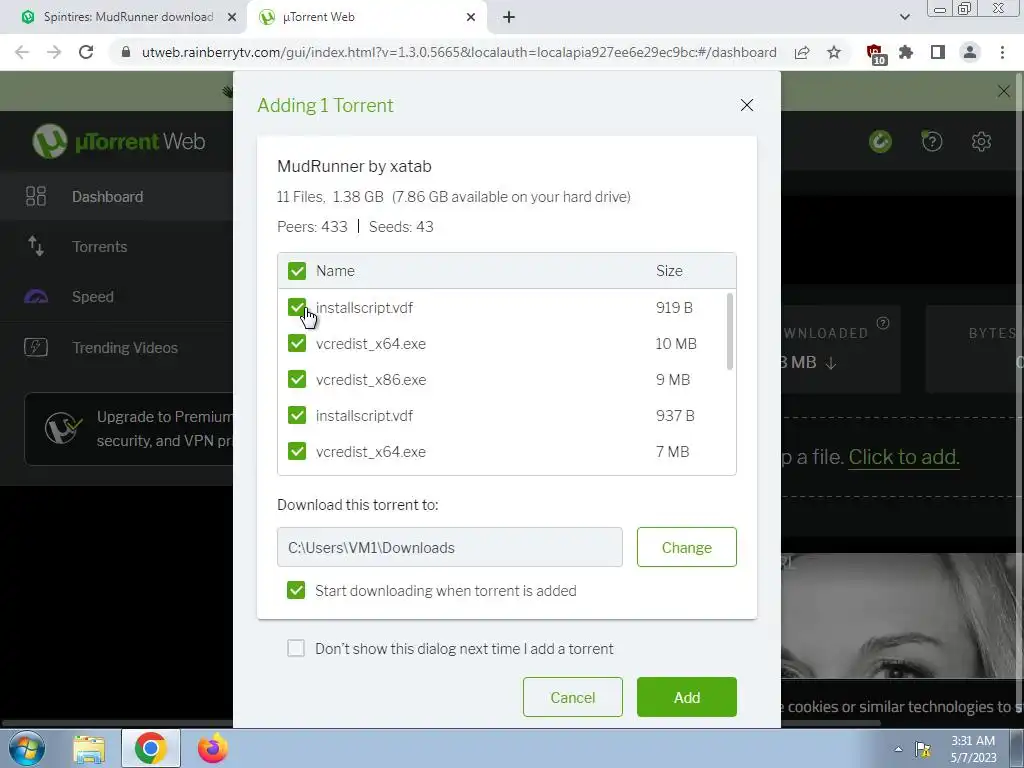Image resolution: width=1024 pixels, height=768 pixels.
Task: Open the Torrents sidebar section
Action: pos(116,247)
